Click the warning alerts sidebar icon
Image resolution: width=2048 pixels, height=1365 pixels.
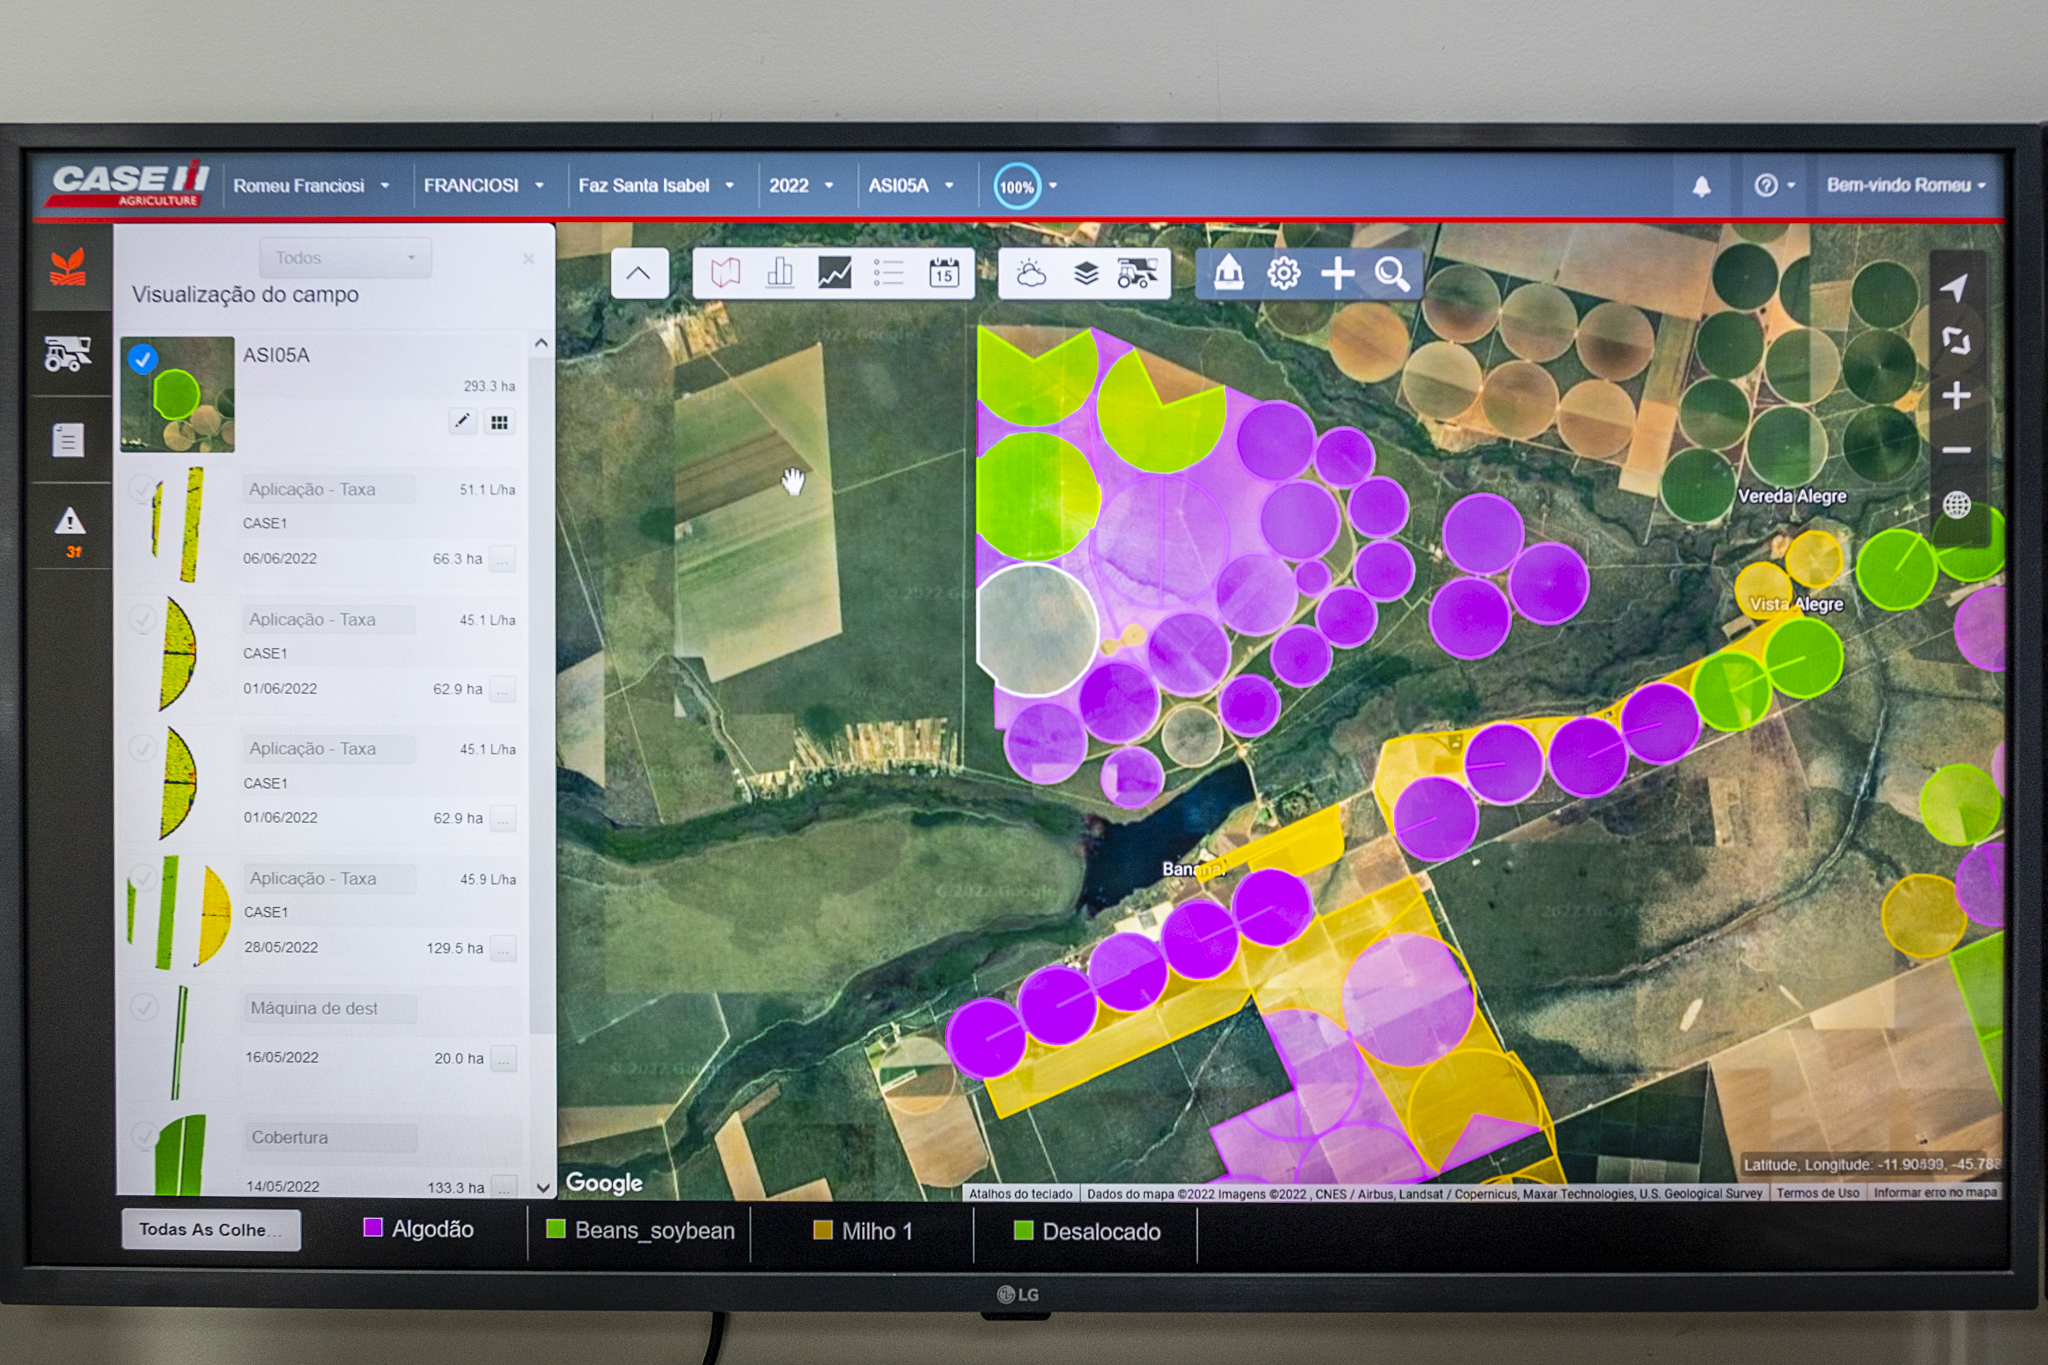[x=70, y=522]
